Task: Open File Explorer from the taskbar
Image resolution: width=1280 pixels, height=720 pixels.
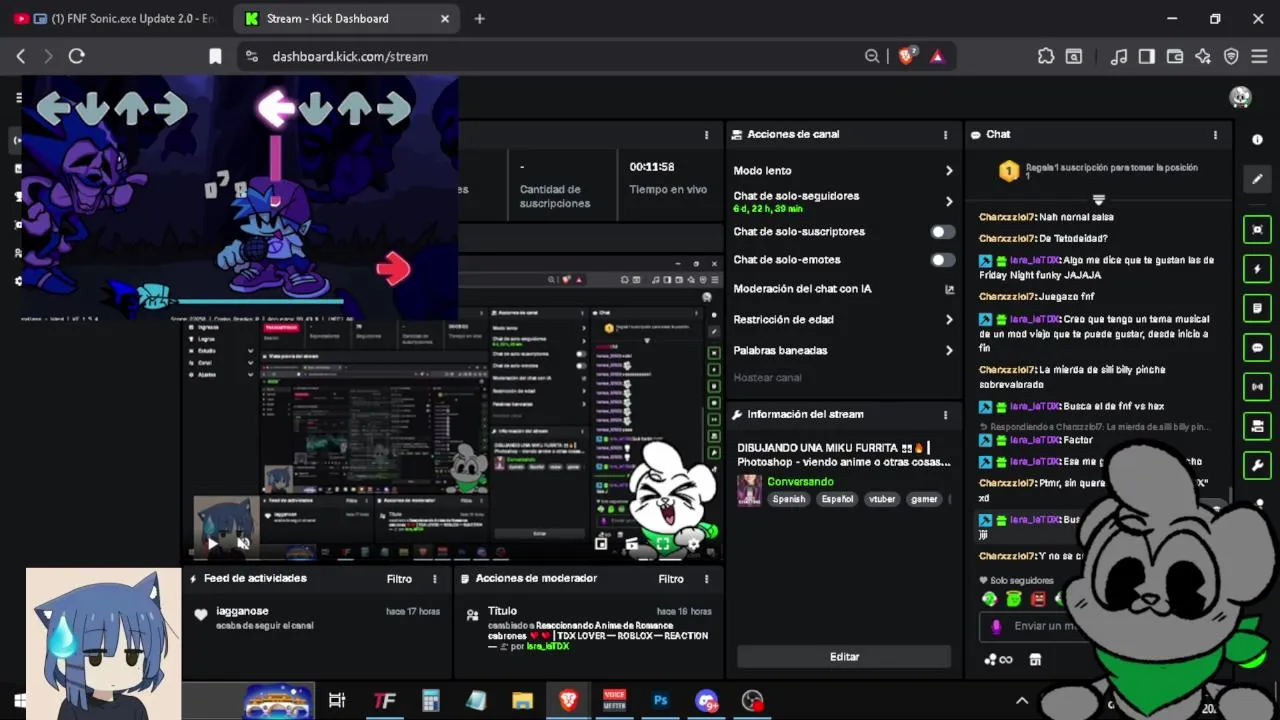Action: tap(522, 701)
